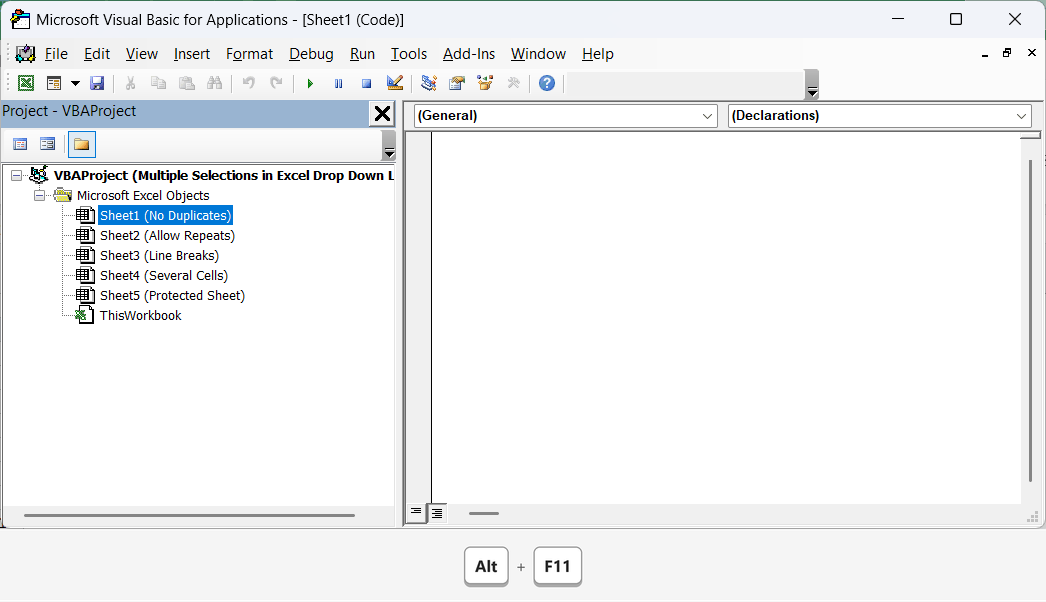Select ThisWorkbook in project tree
1046x602 pixels.
(x=141, y=316)
